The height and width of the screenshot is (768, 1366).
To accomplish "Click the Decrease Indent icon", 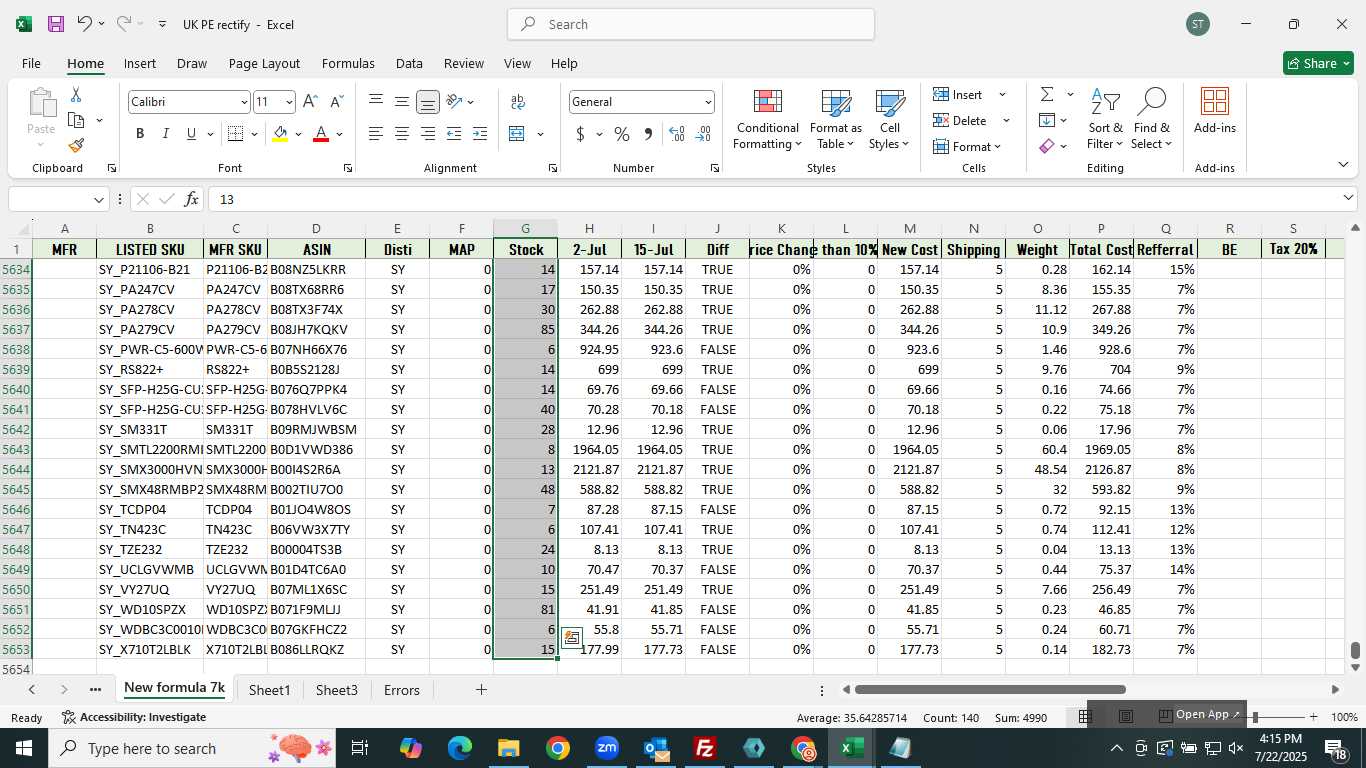I will pos(454,134).
